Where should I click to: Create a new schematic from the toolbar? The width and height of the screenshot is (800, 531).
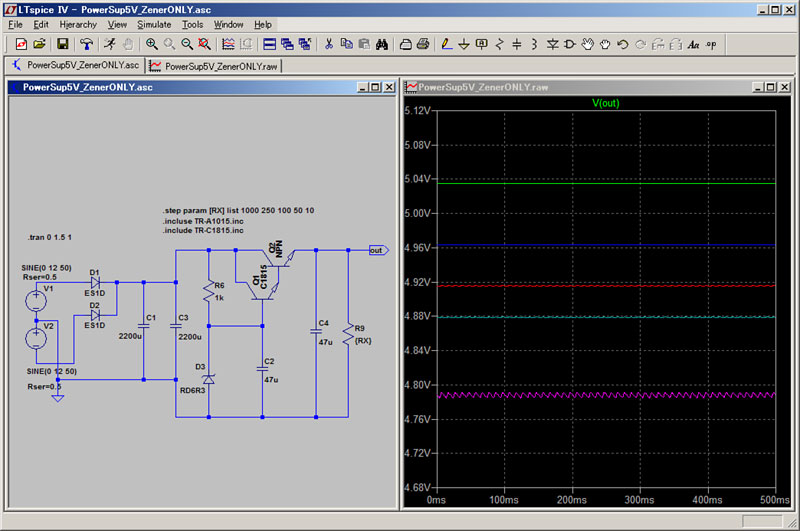click(21, 44)
